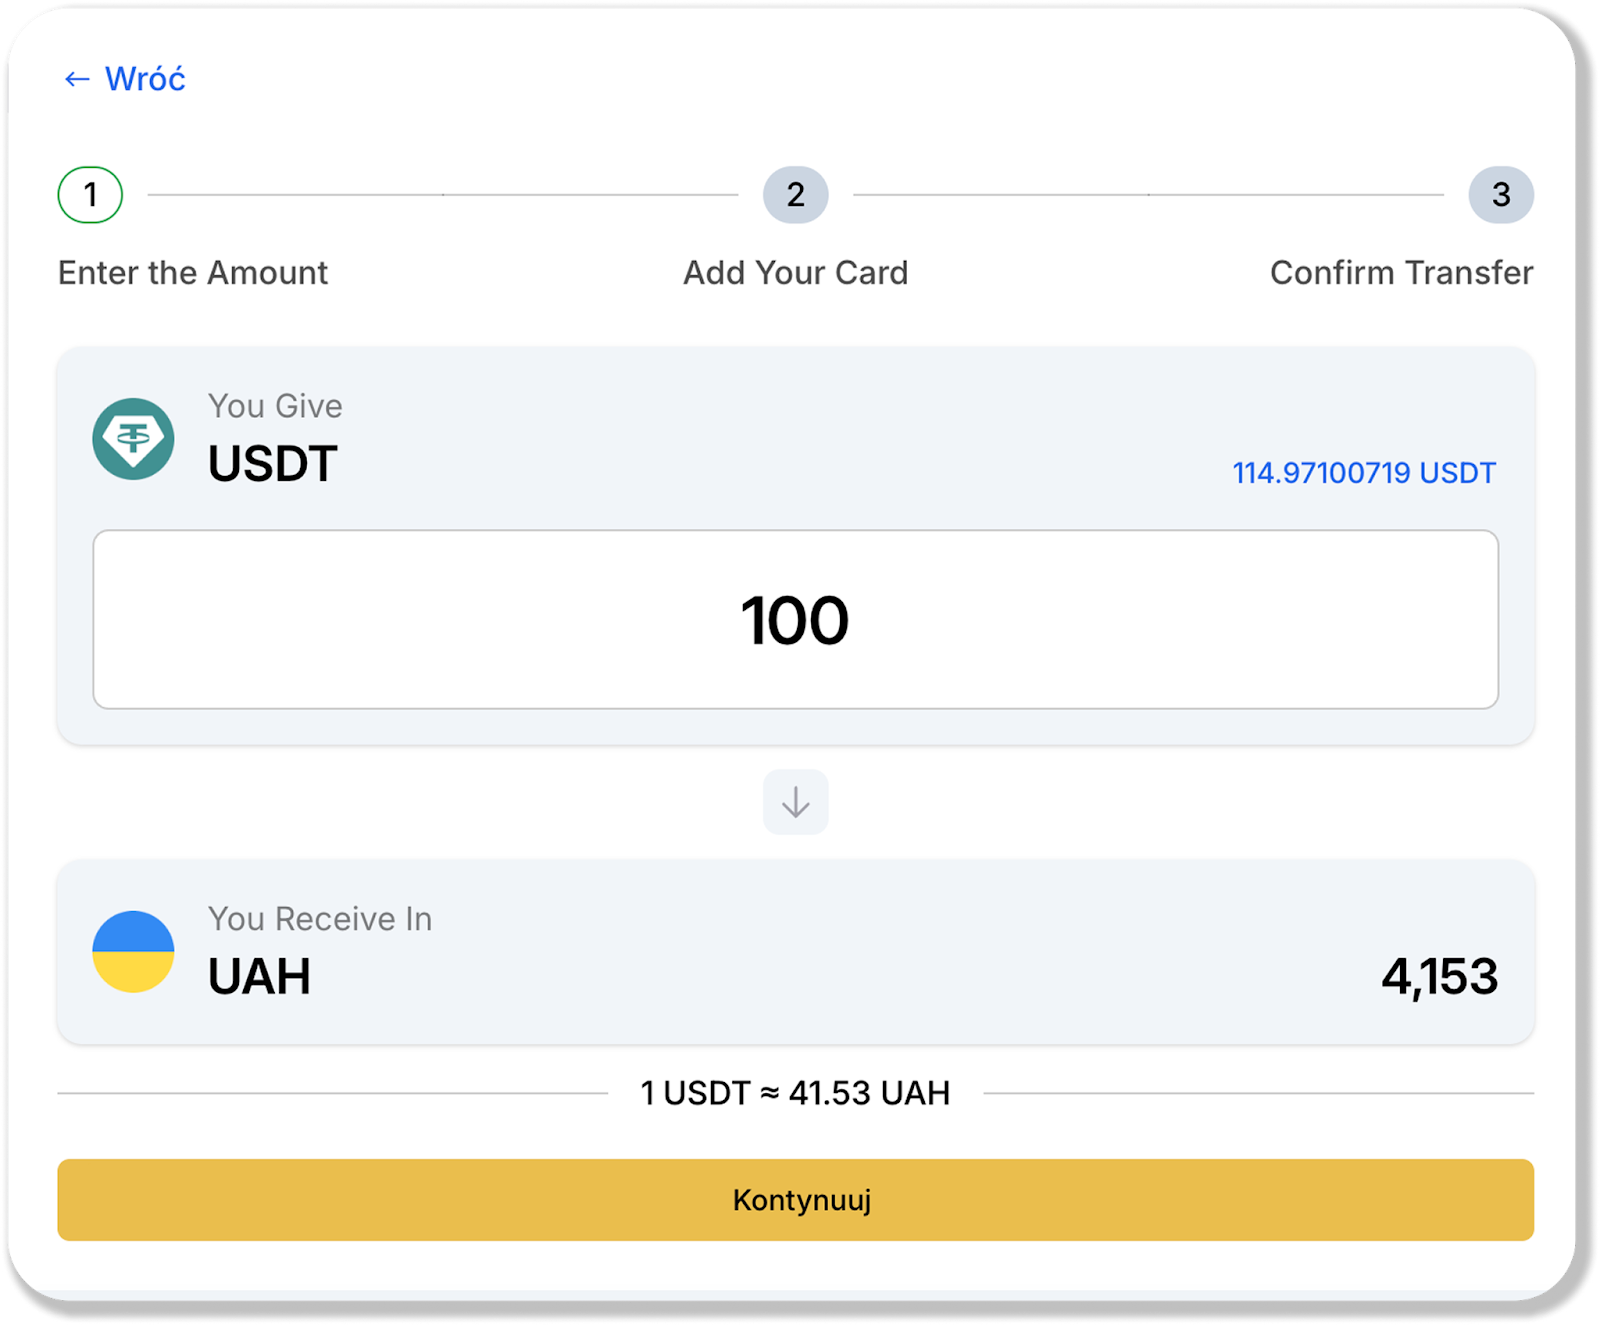1600x1325 pixels.
Task: Use the 114.97100719 USDT balance link
Action: click(x=1363, y=473)
